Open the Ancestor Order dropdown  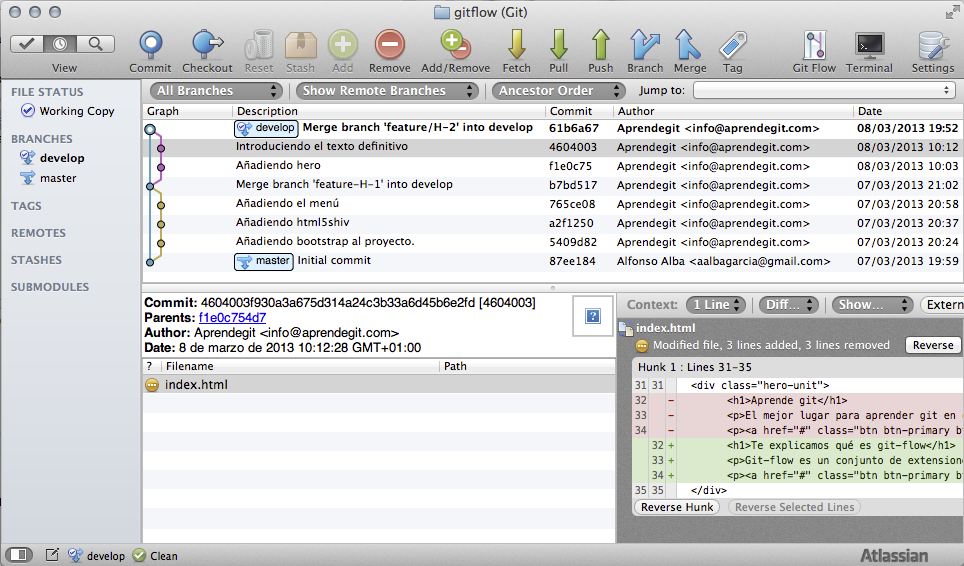[x=556, y=91]
